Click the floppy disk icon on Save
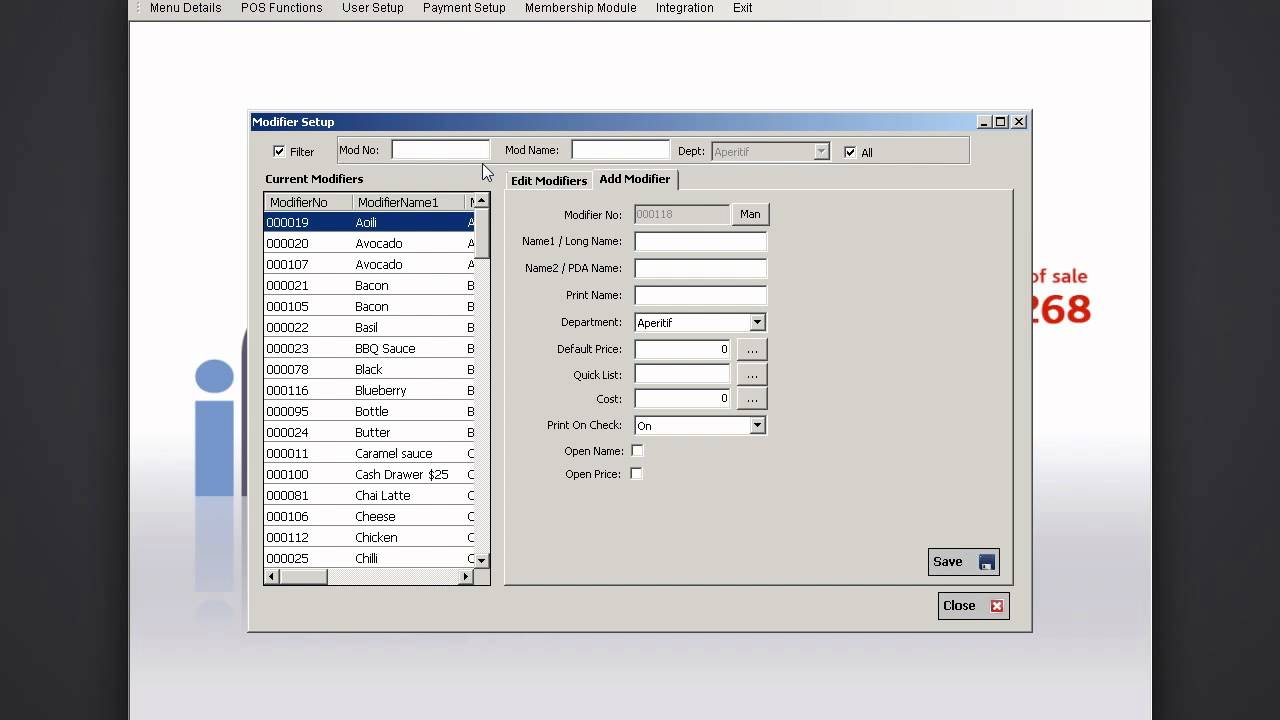Image resolution: width=1280 pixels, height=720 pixels. (986, 562)
